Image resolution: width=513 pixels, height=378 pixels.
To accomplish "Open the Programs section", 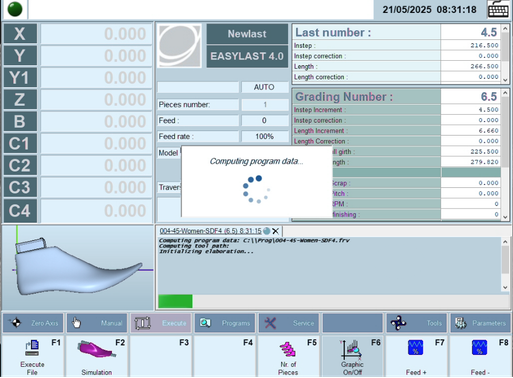I will [x=225, y=323].
